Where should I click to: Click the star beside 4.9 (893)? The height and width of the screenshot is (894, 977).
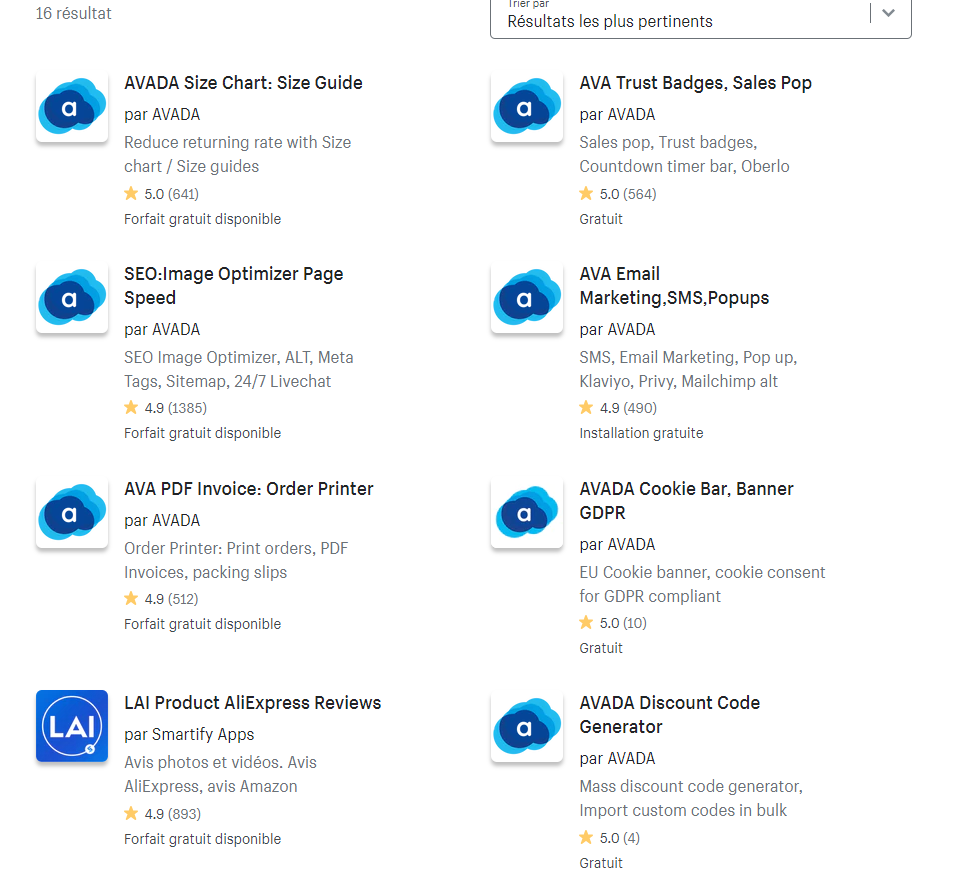[131, 813]
